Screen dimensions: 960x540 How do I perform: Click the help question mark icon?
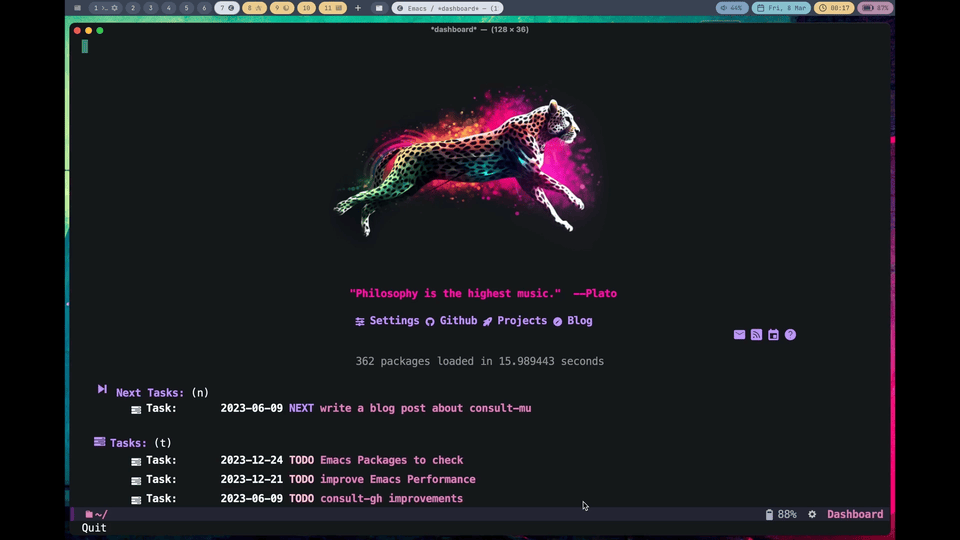tap(790, 334)
